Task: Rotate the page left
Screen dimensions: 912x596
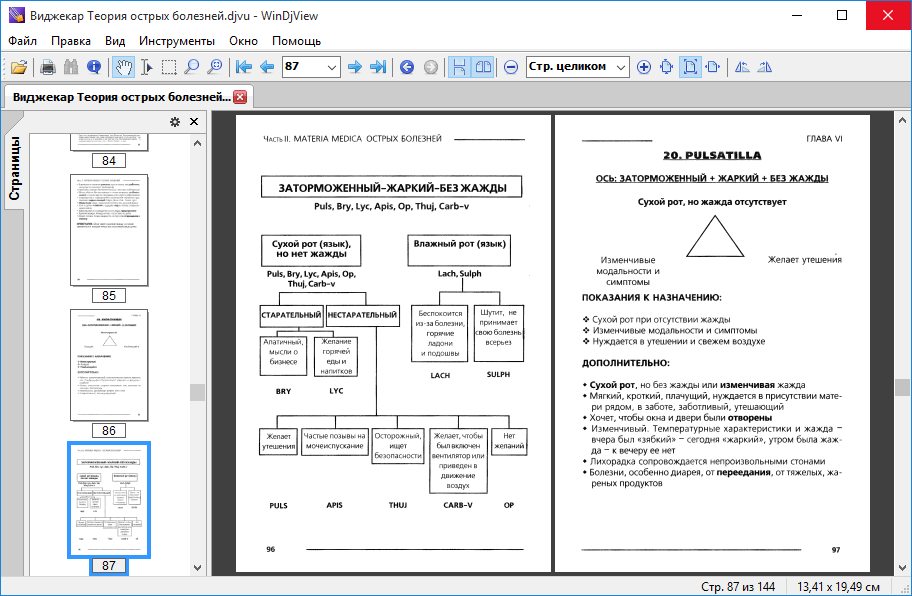Action: click(742, 67)
